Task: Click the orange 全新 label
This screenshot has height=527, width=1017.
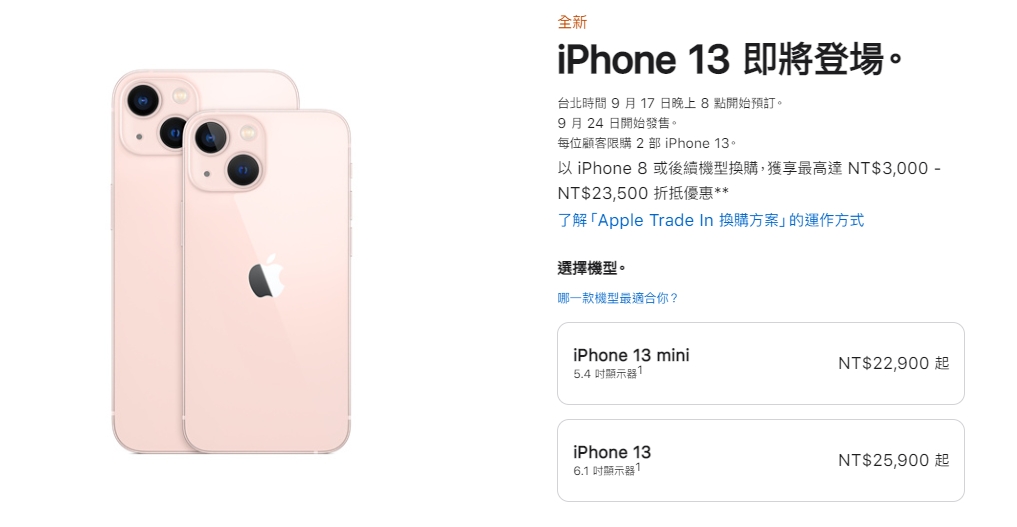Action: (x=572, y=23)
